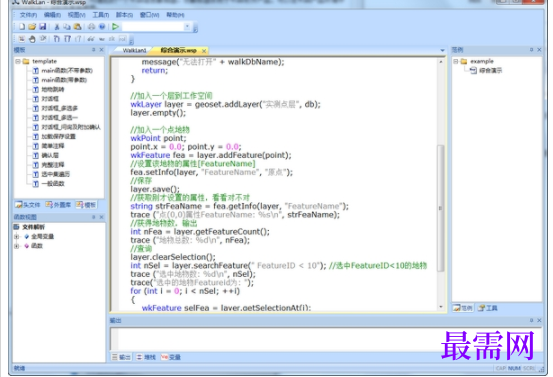Click the glasses quick-watch icon
The height and width of the screenshot is (377, 553).
tap(91, 39)
